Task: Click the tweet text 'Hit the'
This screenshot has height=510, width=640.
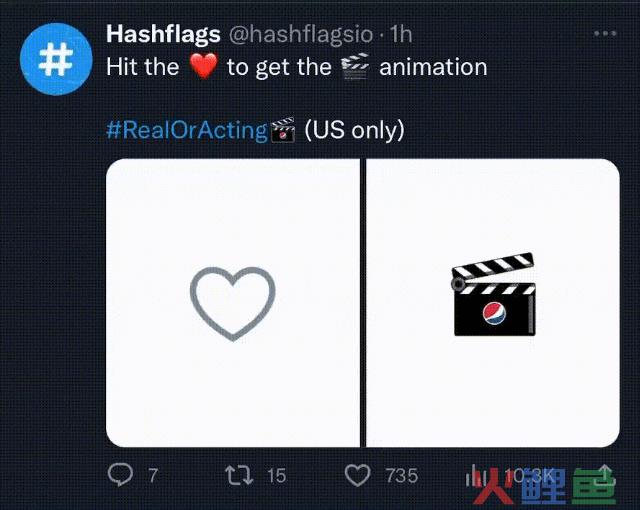Action: tap(142, 67)
